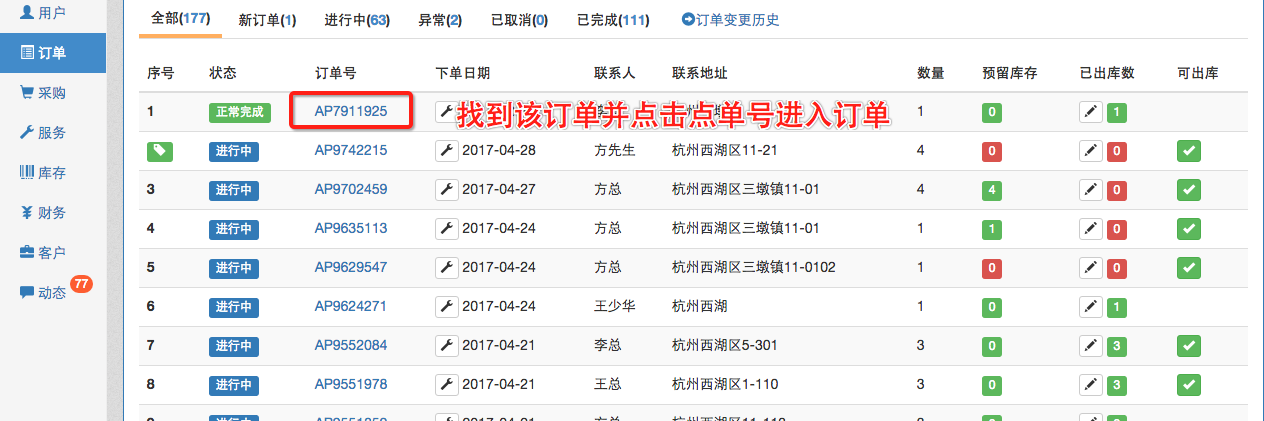The image size is (1264, 421).
Task: Switch to the 异常(2) tab
Action: point(440,20)
